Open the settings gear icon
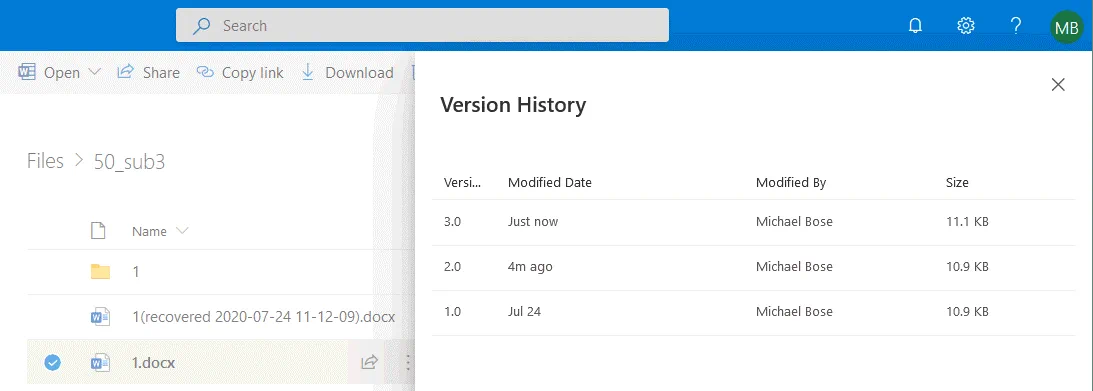 (x=965, y=26)
